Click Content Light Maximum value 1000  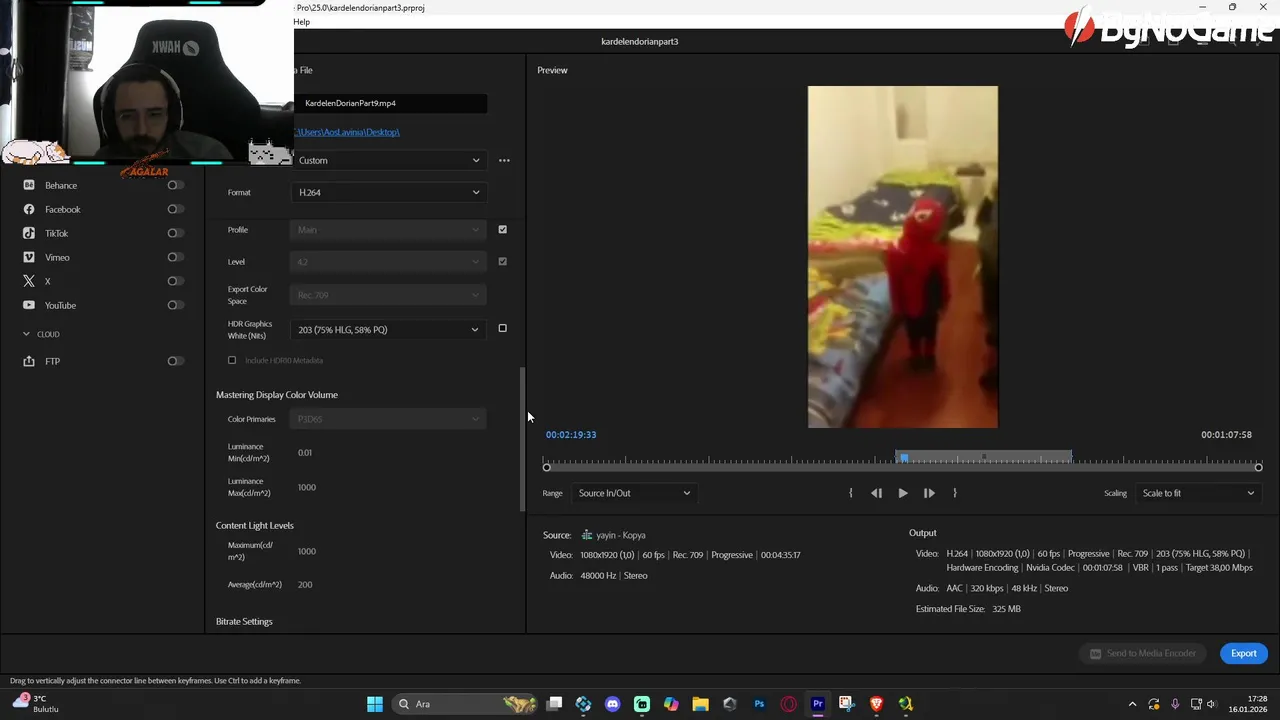(x=307, y=551)
